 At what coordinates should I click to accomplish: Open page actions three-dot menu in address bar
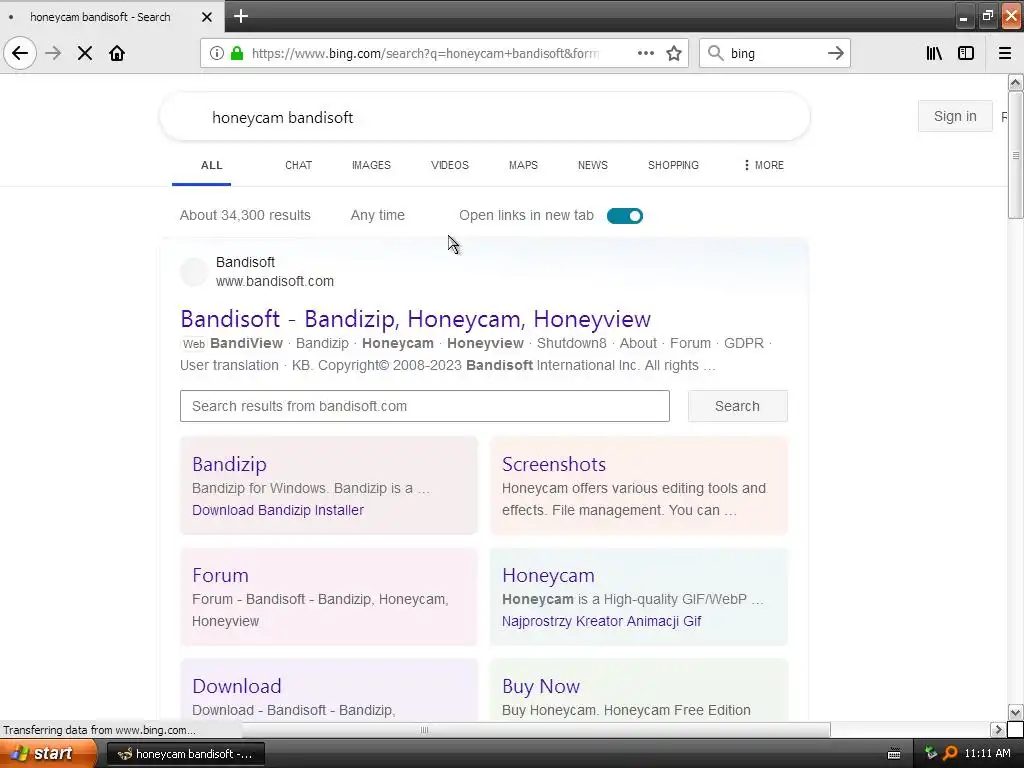pyautogui.click(x=646, y=53)
